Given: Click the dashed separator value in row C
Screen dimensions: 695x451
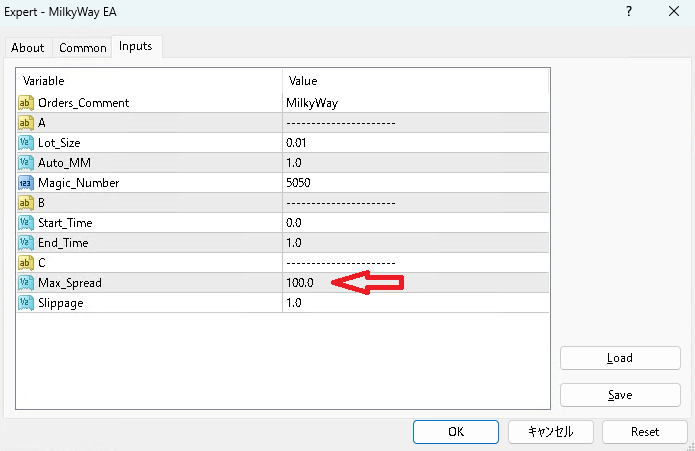Looking at the screenshot, I should point(341,263).
